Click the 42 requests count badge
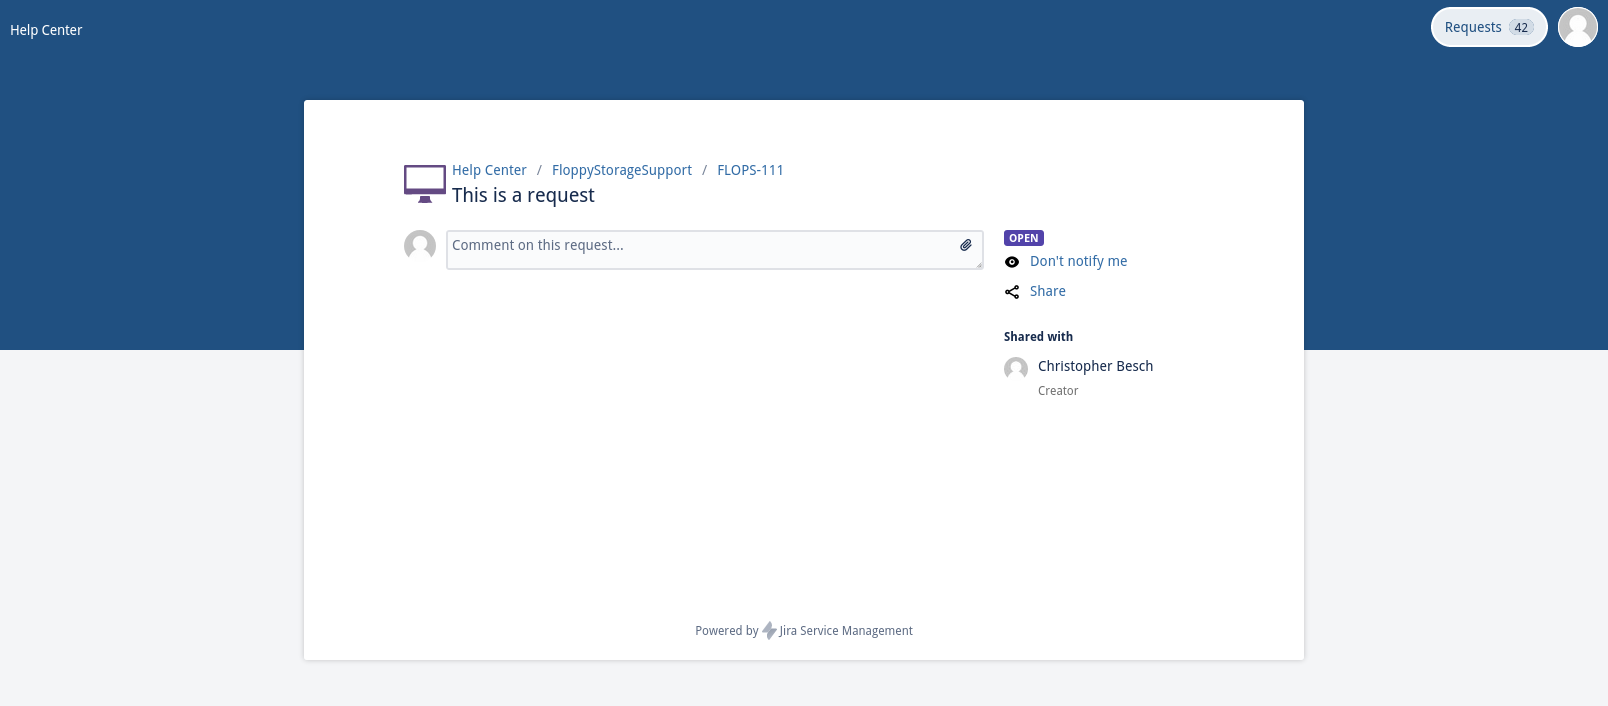Viewport: 1608px width, 706px height. [x=1521, y=28]
